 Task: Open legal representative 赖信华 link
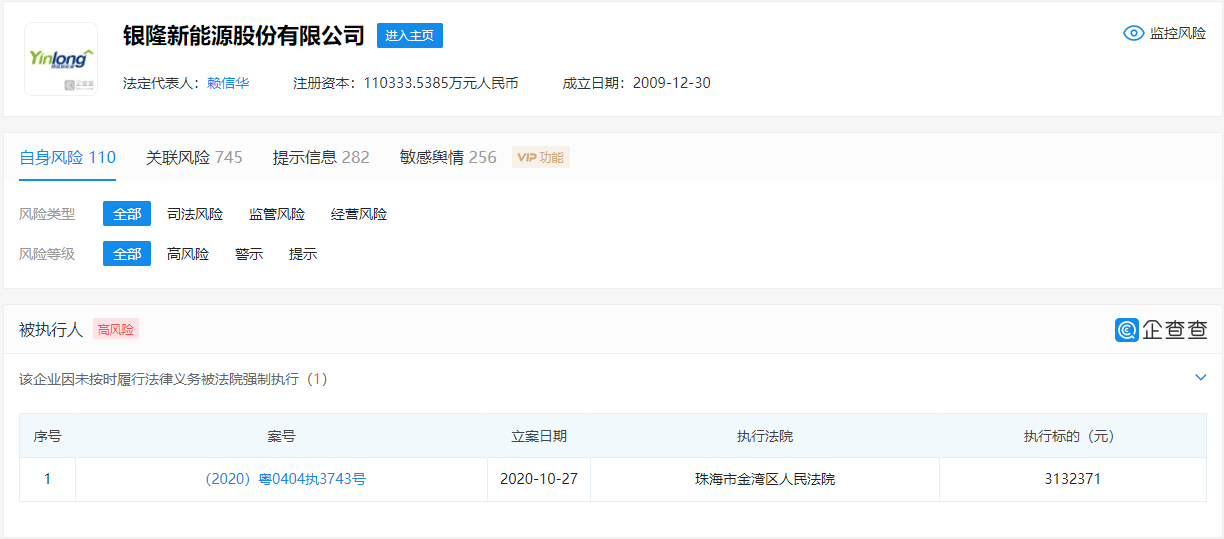point(228,83)
